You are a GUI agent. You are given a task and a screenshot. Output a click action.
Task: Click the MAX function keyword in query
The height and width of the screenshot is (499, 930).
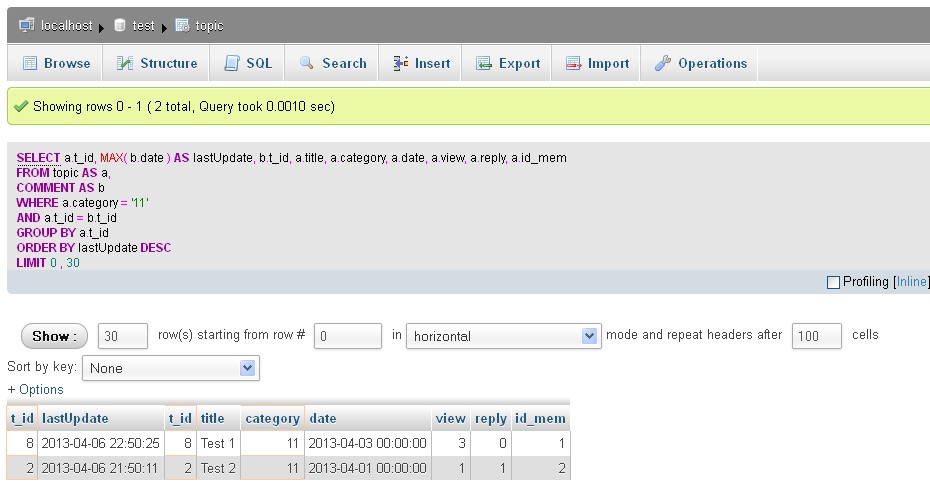[x=112, y=158]
